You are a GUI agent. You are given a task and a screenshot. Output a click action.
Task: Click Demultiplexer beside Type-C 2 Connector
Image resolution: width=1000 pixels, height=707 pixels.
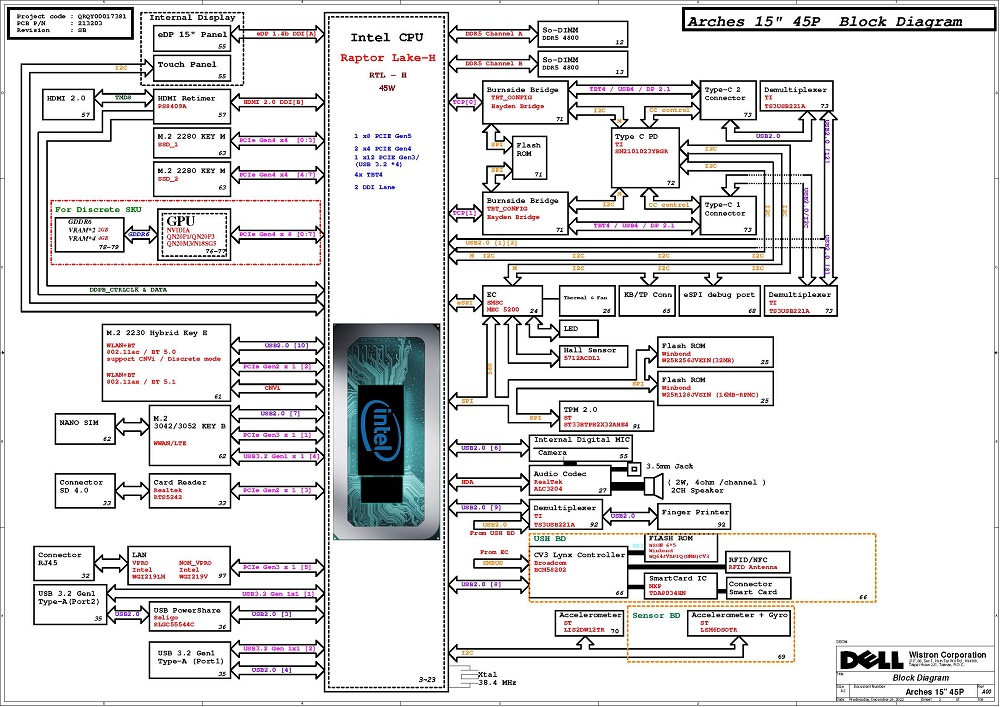(796, 98)
